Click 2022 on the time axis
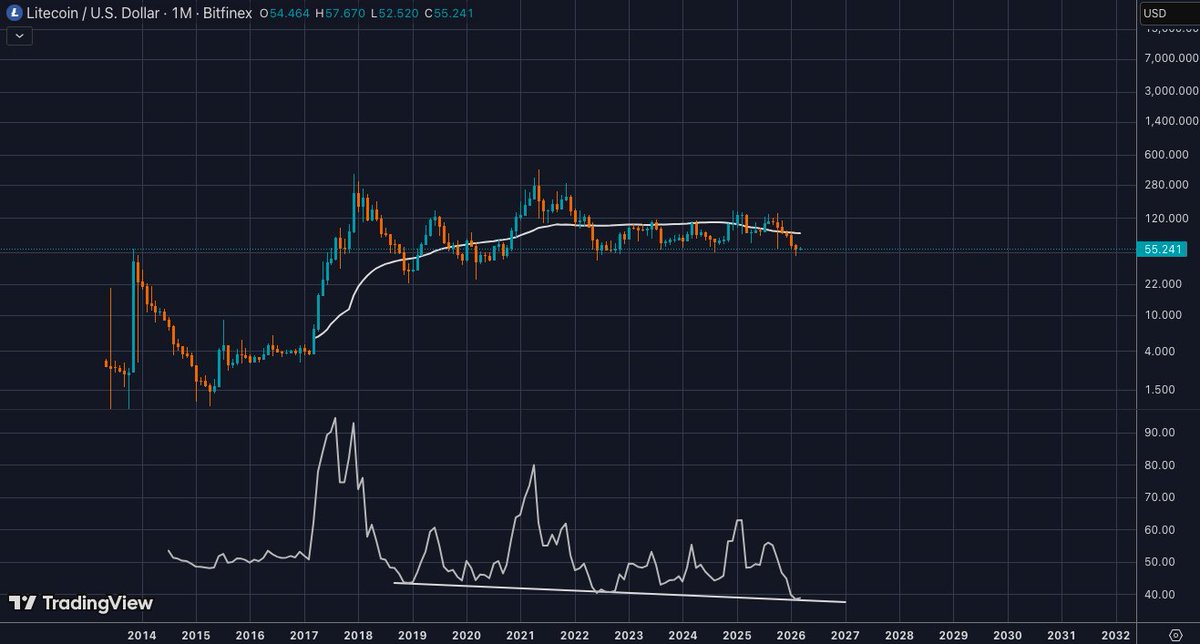This screenshot has height=644, width=1200. click(x=574, y=635)
